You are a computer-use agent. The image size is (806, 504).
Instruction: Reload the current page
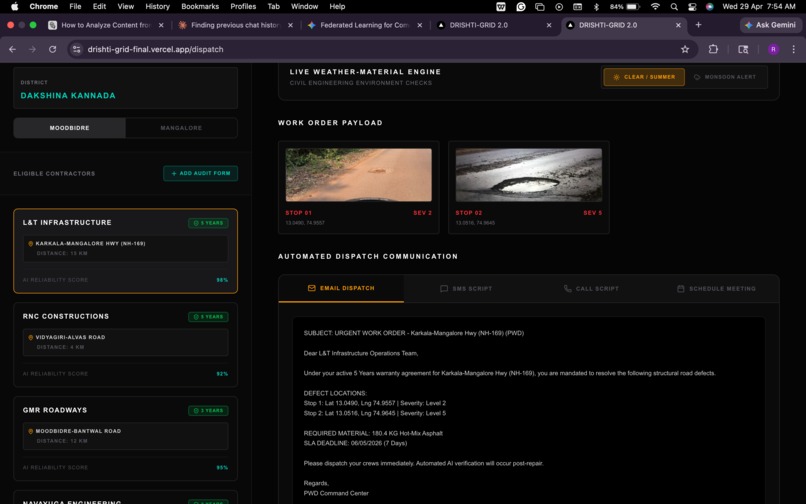click(52, 49)
